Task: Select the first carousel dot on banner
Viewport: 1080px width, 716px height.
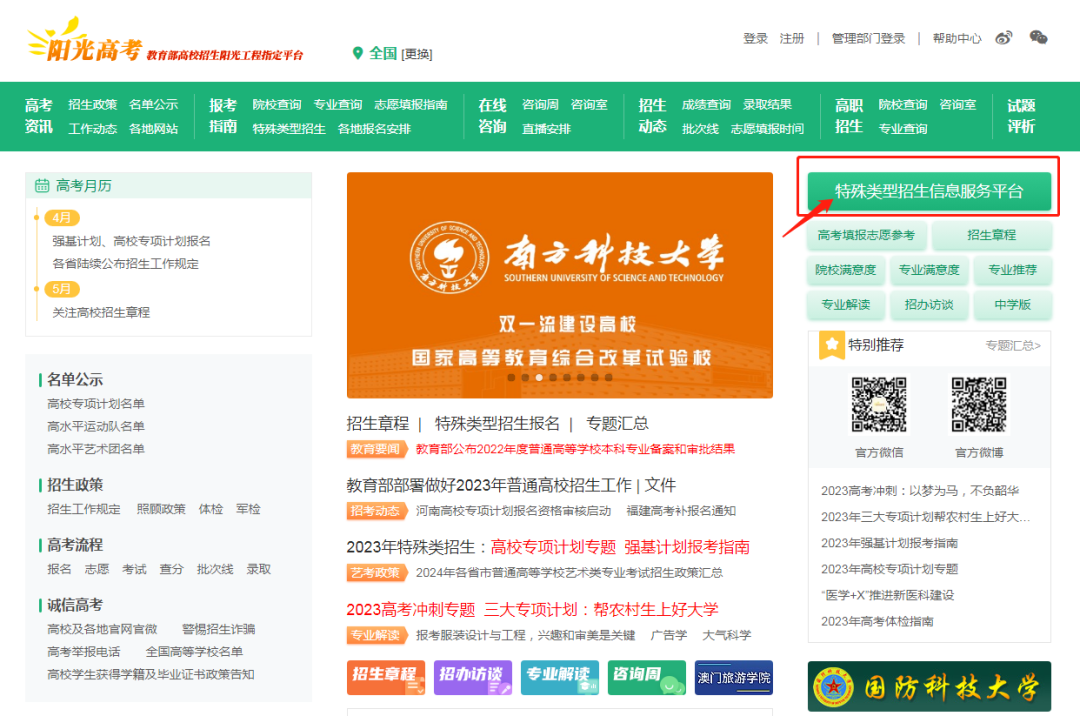Action: tap(511, 377)
